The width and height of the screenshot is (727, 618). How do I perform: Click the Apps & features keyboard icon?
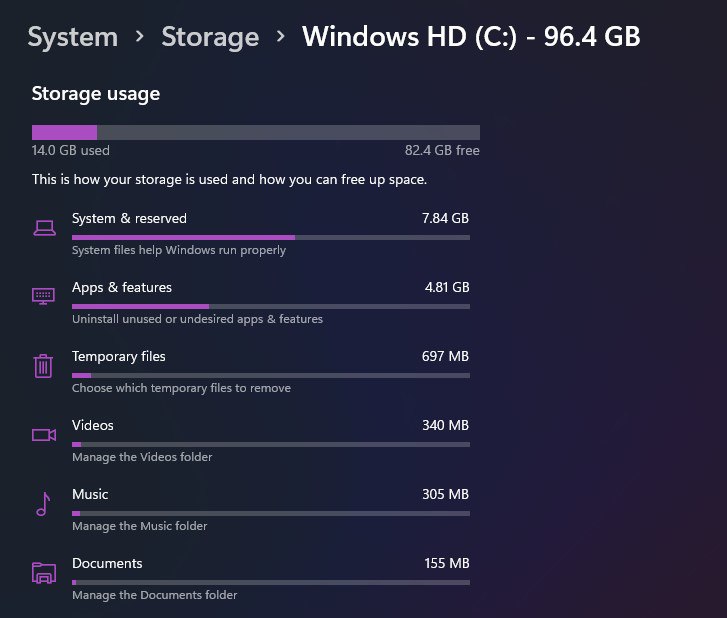coord(44,296)
